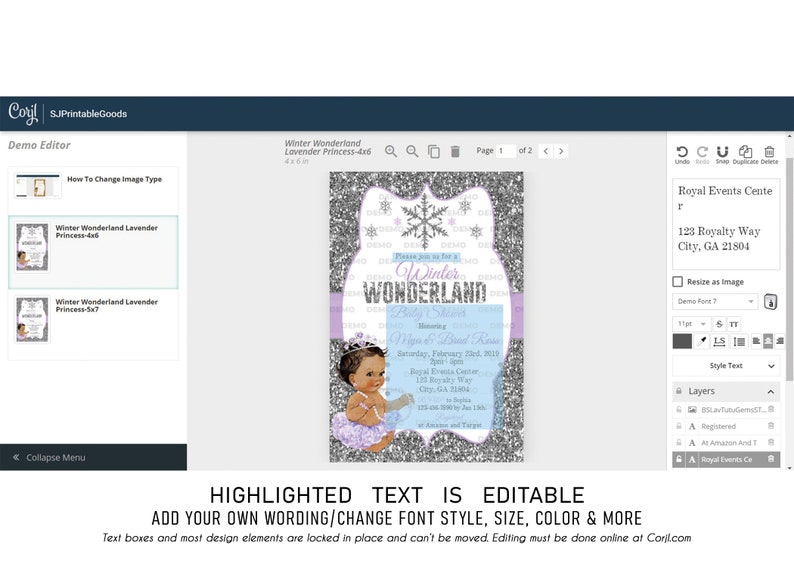Zoom out of the canvas
794x567 pixels.
pyautogui.click(x=412, y=151)
